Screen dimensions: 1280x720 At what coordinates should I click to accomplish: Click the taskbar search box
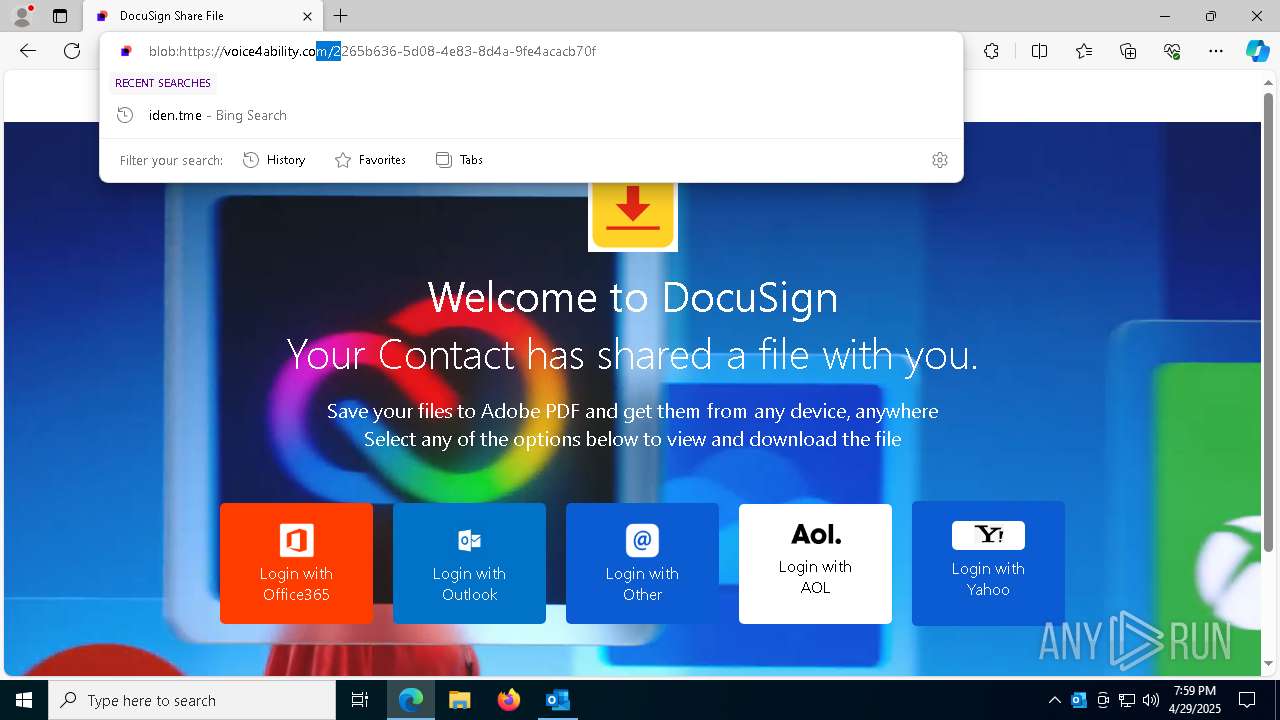(x=192, y=700)
